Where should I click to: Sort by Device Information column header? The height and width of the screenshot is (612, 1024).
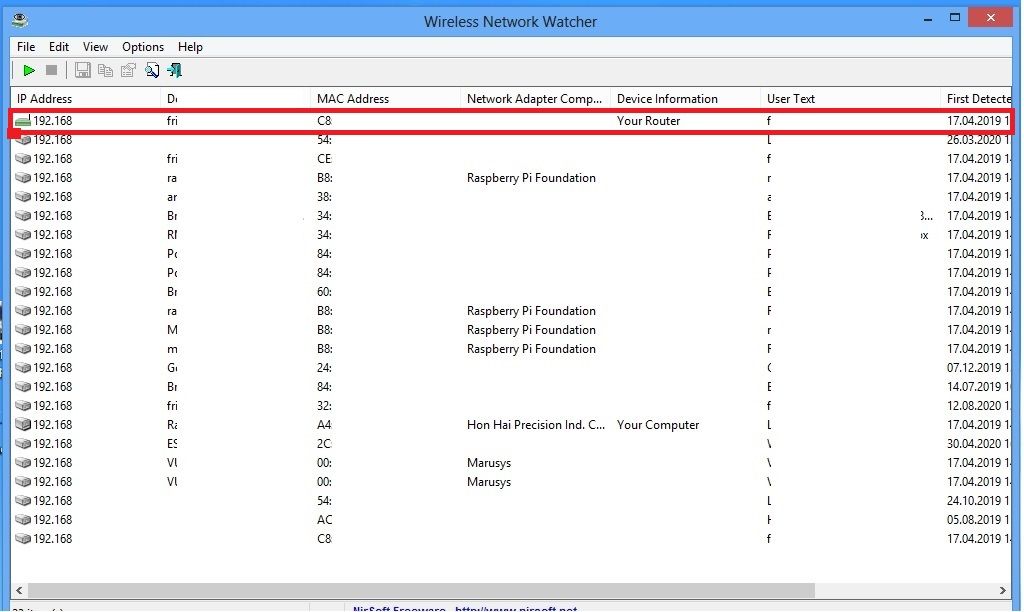[685, 99]
